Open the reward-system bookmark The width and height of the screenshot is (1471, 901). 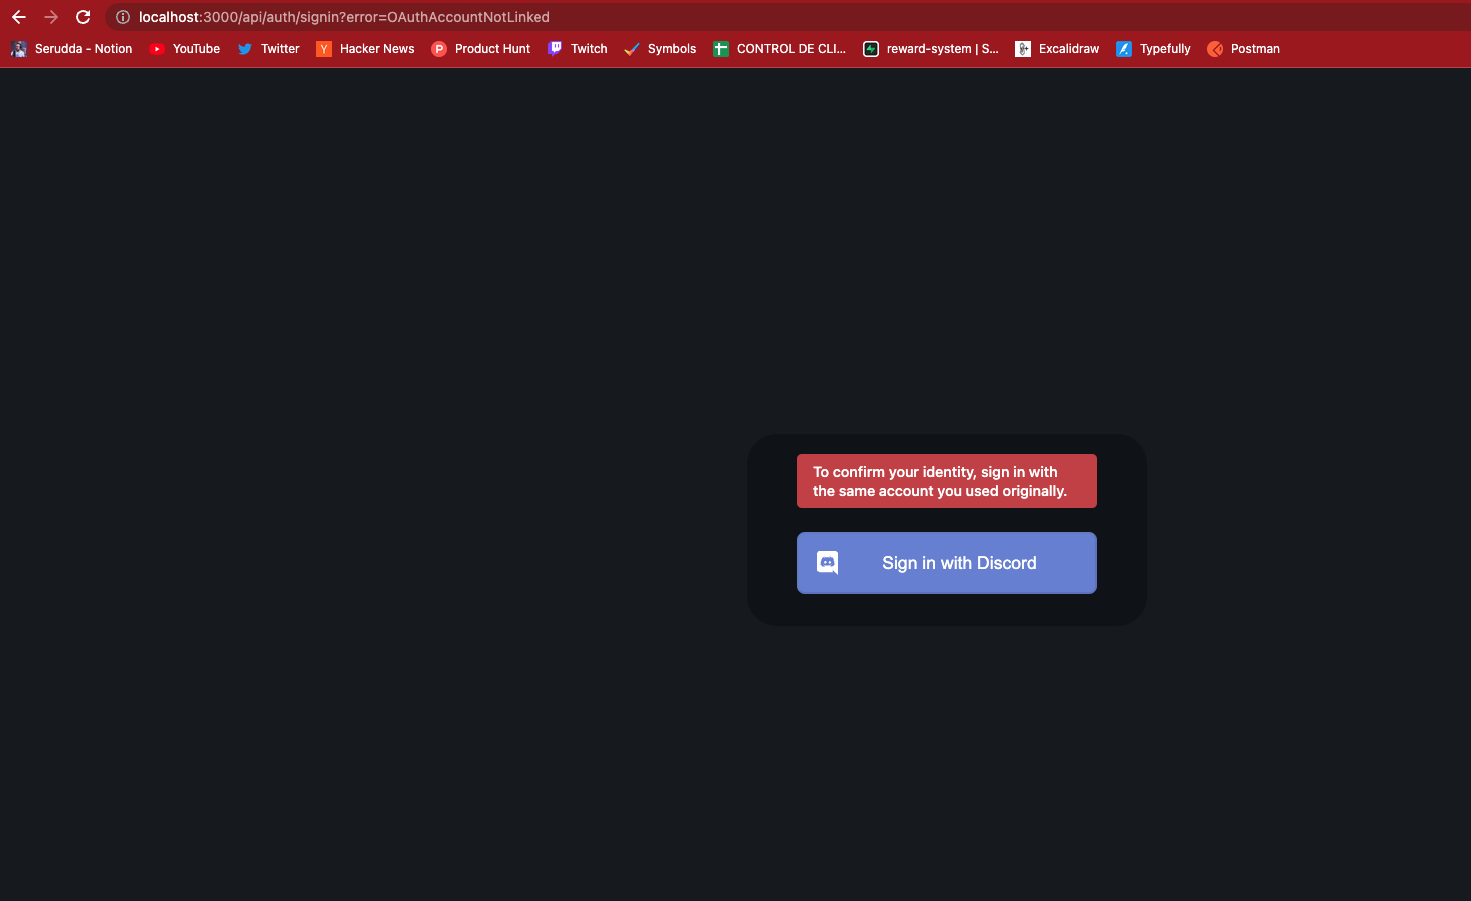click(930, 48)
